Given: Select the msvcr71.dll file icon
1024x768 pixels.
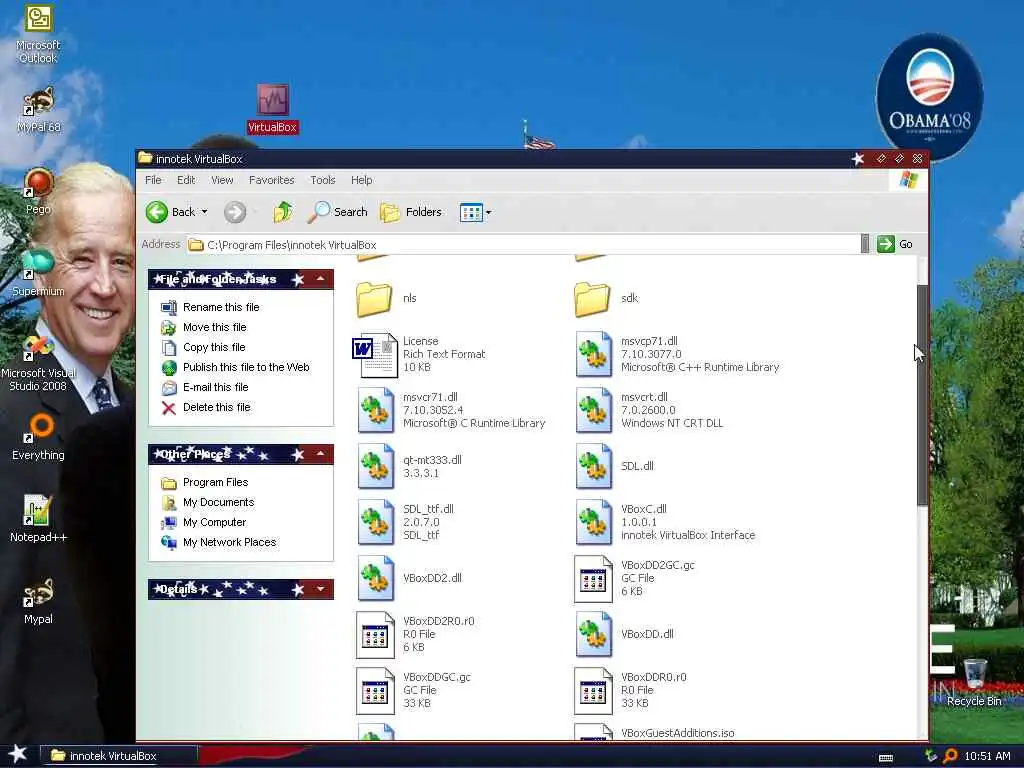Looking at the screenshot, I should pos(376,410).
